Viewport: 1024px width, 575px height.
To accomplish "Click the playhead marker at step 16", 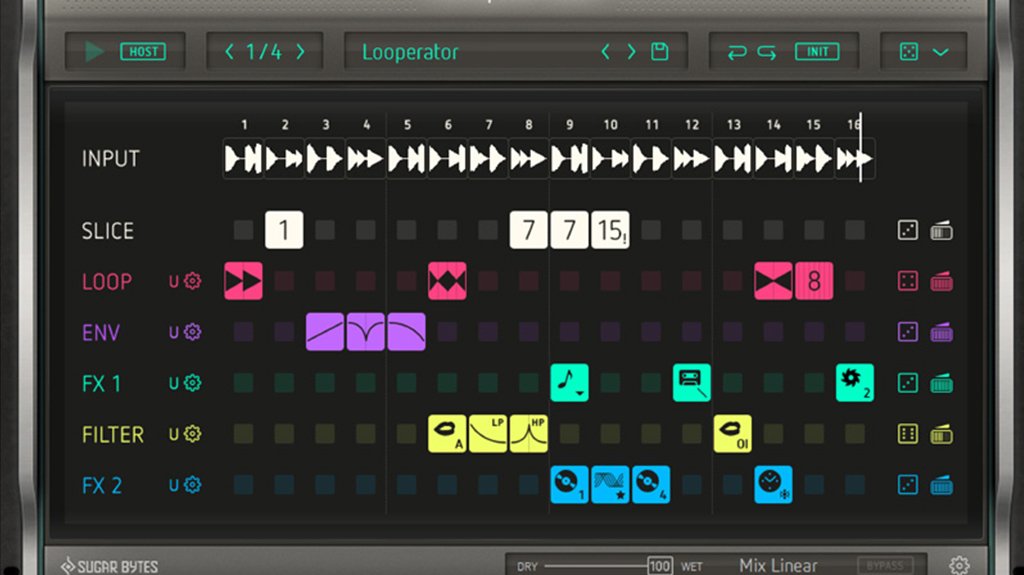I will (x=860, y=148).
